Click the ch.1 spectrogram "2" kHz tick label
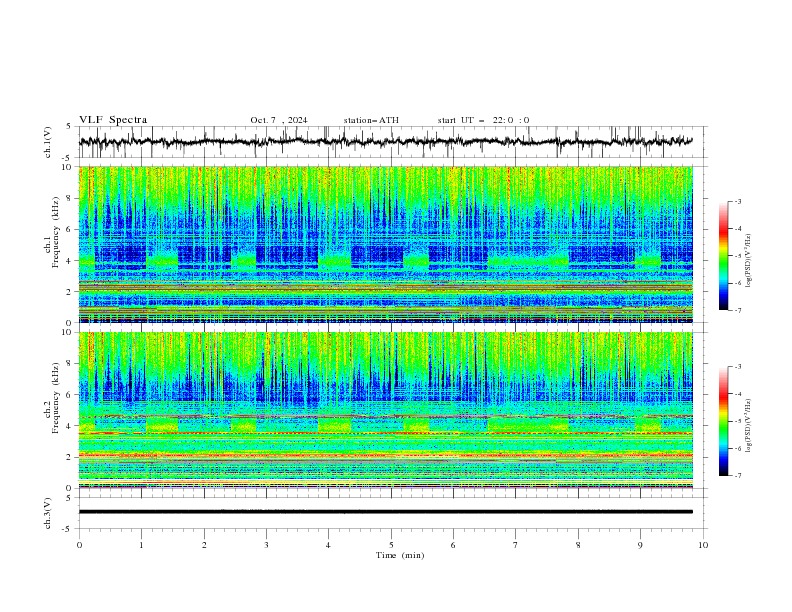The image size is (792, 612). [x=70, y=292]
